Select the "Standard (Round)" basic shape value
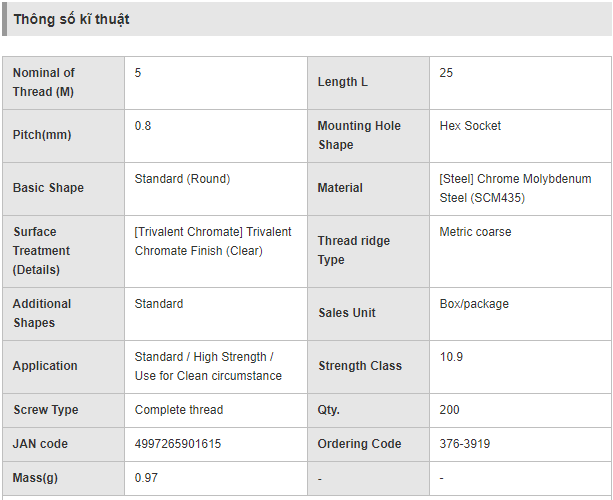Screen dimensions: 613x500 [182, 179]
